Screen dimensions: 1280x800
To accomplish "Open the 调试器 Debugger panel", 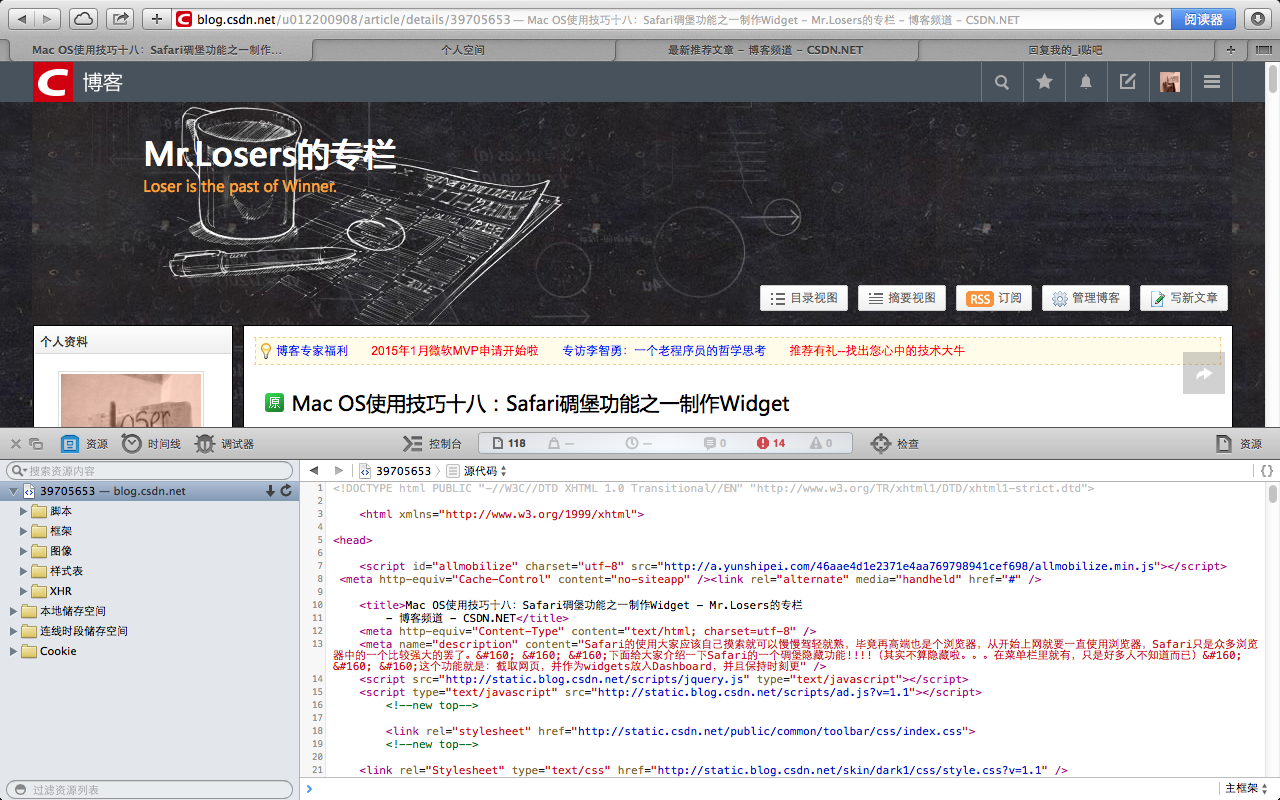I will (225, 444).
